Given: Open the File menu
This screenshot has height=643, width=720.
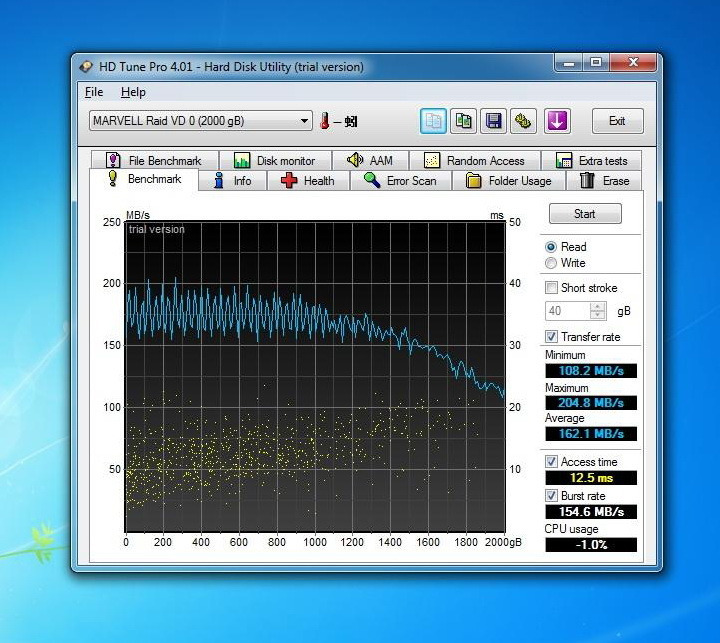Looking at the screenshot, I should point(94,92).
